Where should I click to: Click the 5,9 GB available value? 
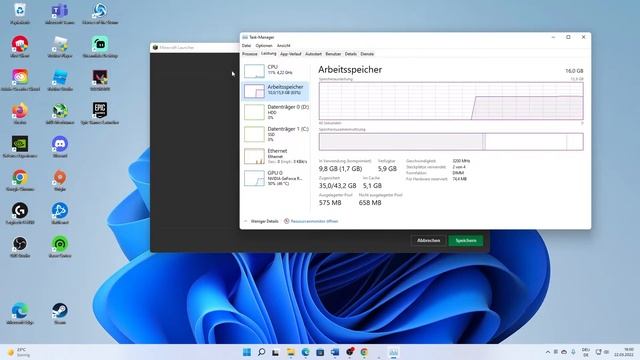[387, 169]
